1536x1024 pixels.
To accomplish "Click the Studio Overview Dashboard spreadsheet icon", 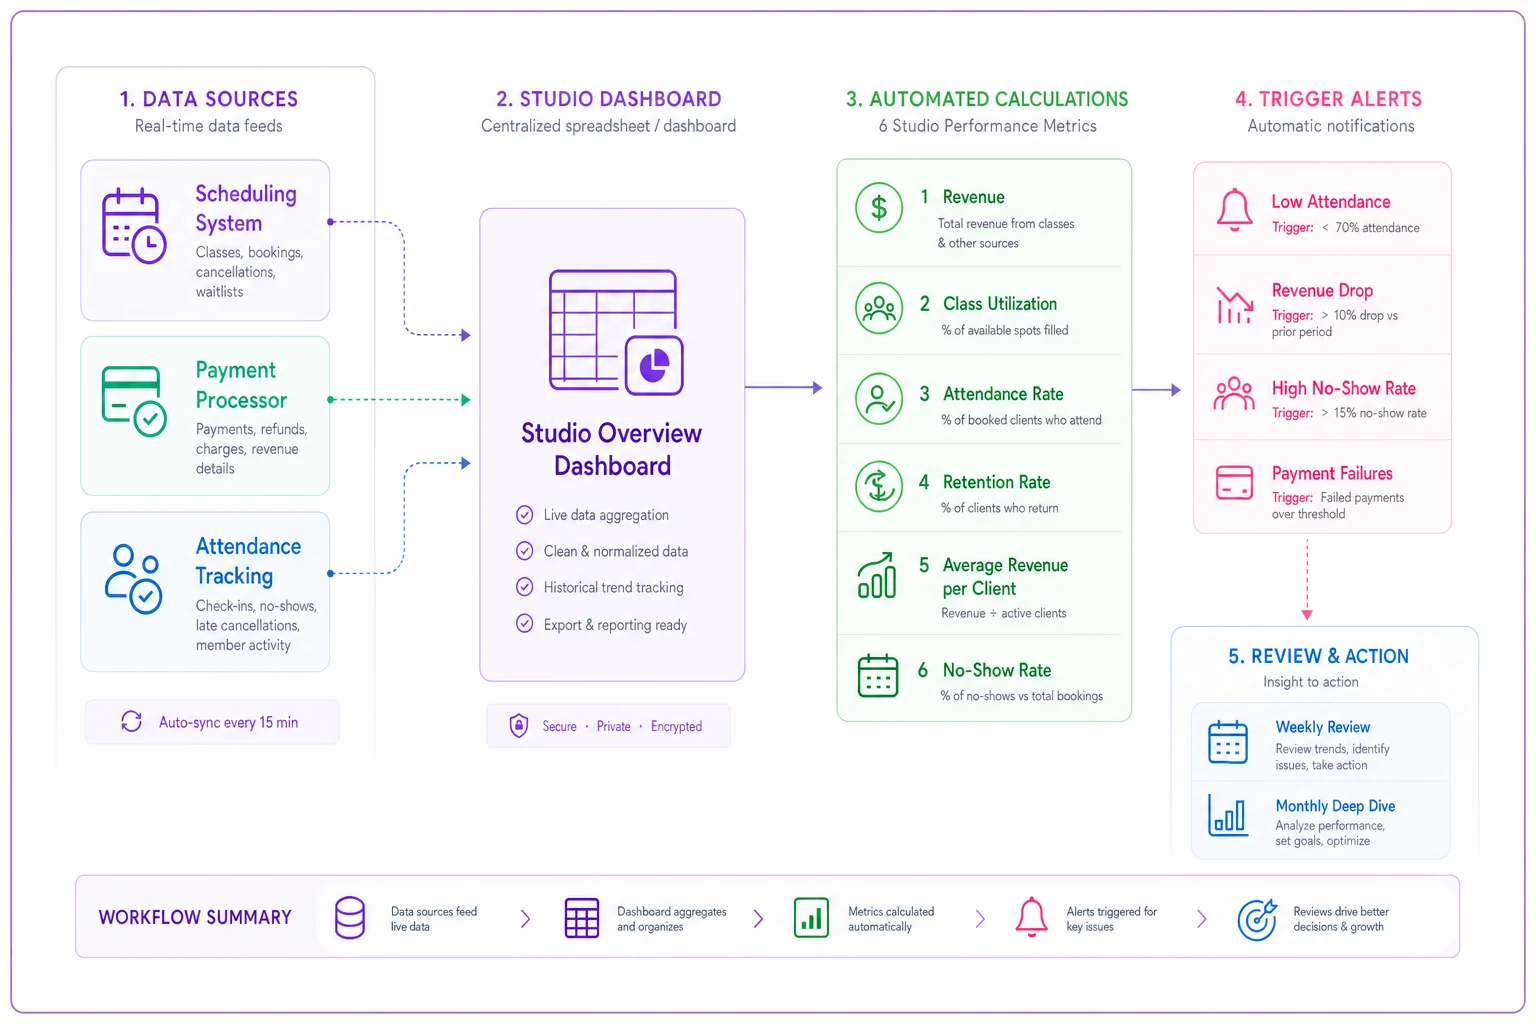I will tap(616, 333).
